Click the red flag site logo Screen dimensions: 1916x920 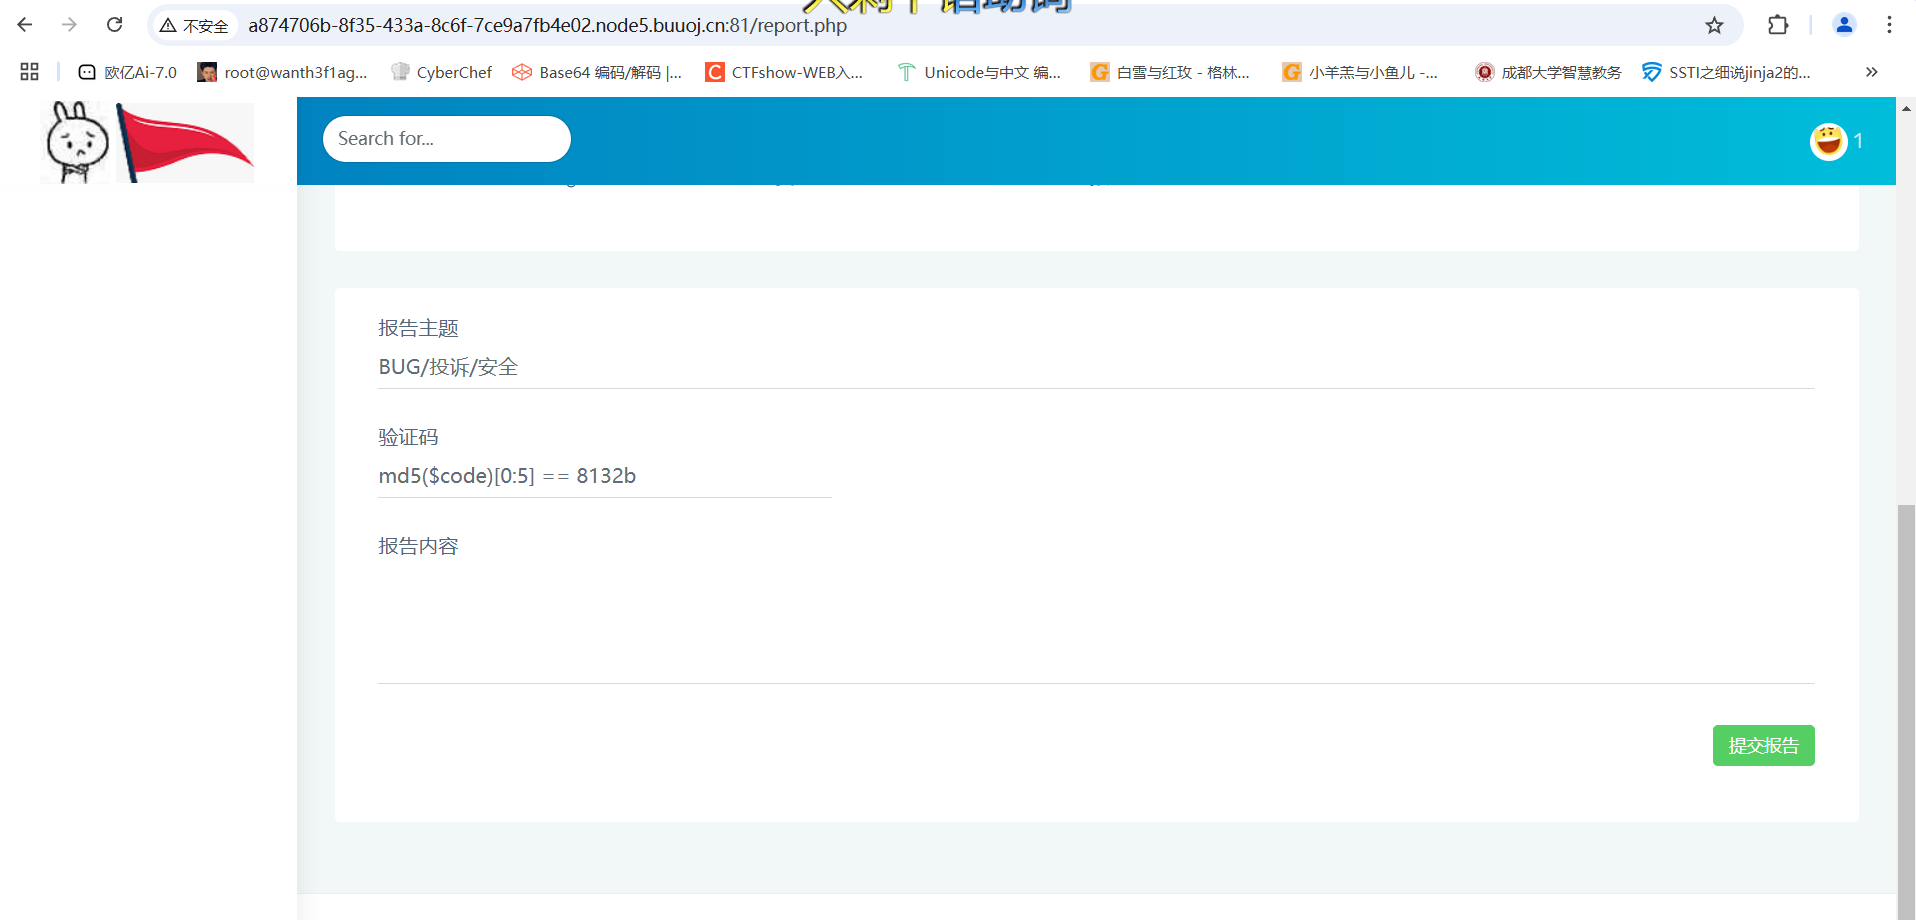[x=185, y=142]
